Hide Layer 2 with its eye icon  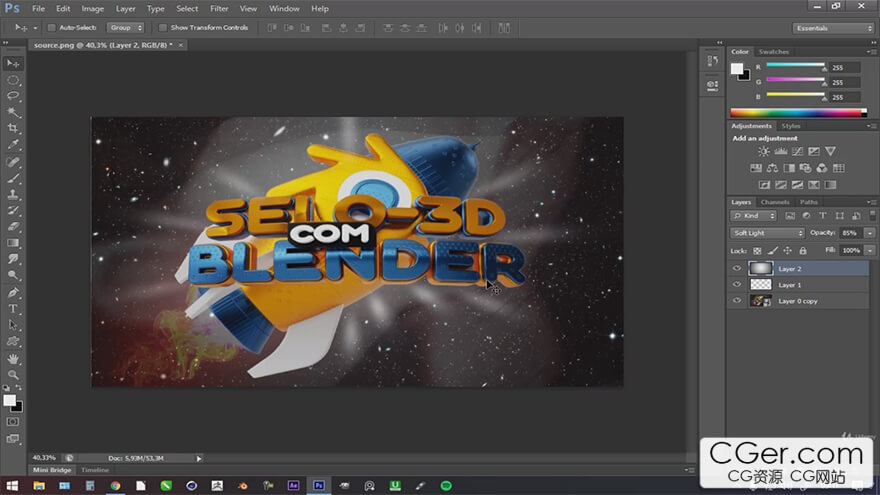737,268
